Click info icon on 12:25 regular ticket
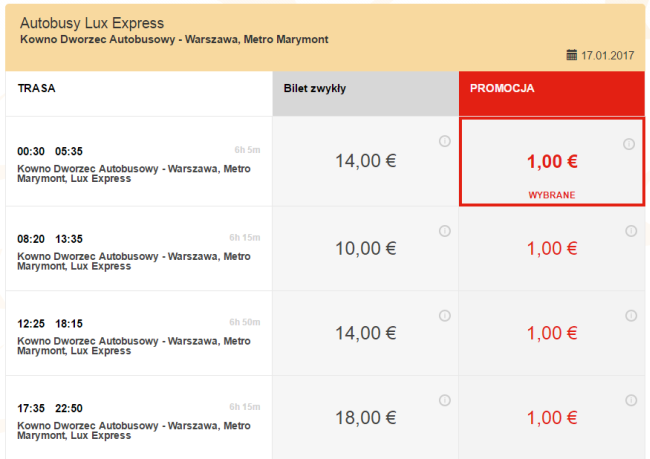The height and width of the screenshot is (459, 650). [445, 315]
